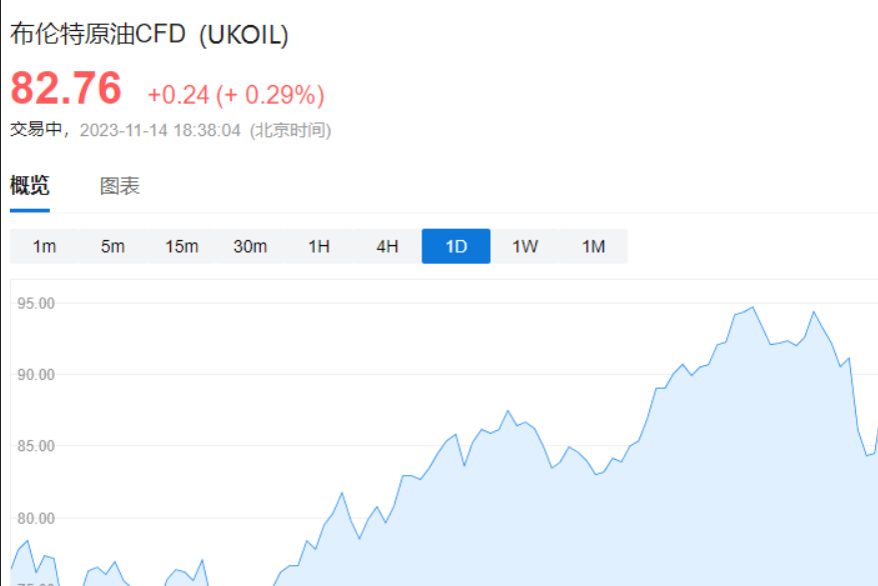Set chart interval to 1H

pos(319,246)
